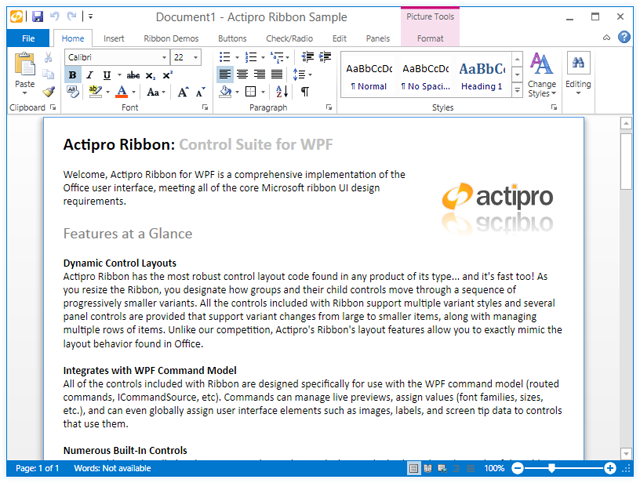
Task: Toggle Show paragraph marks pilcrow
Action: click(304, 91)
